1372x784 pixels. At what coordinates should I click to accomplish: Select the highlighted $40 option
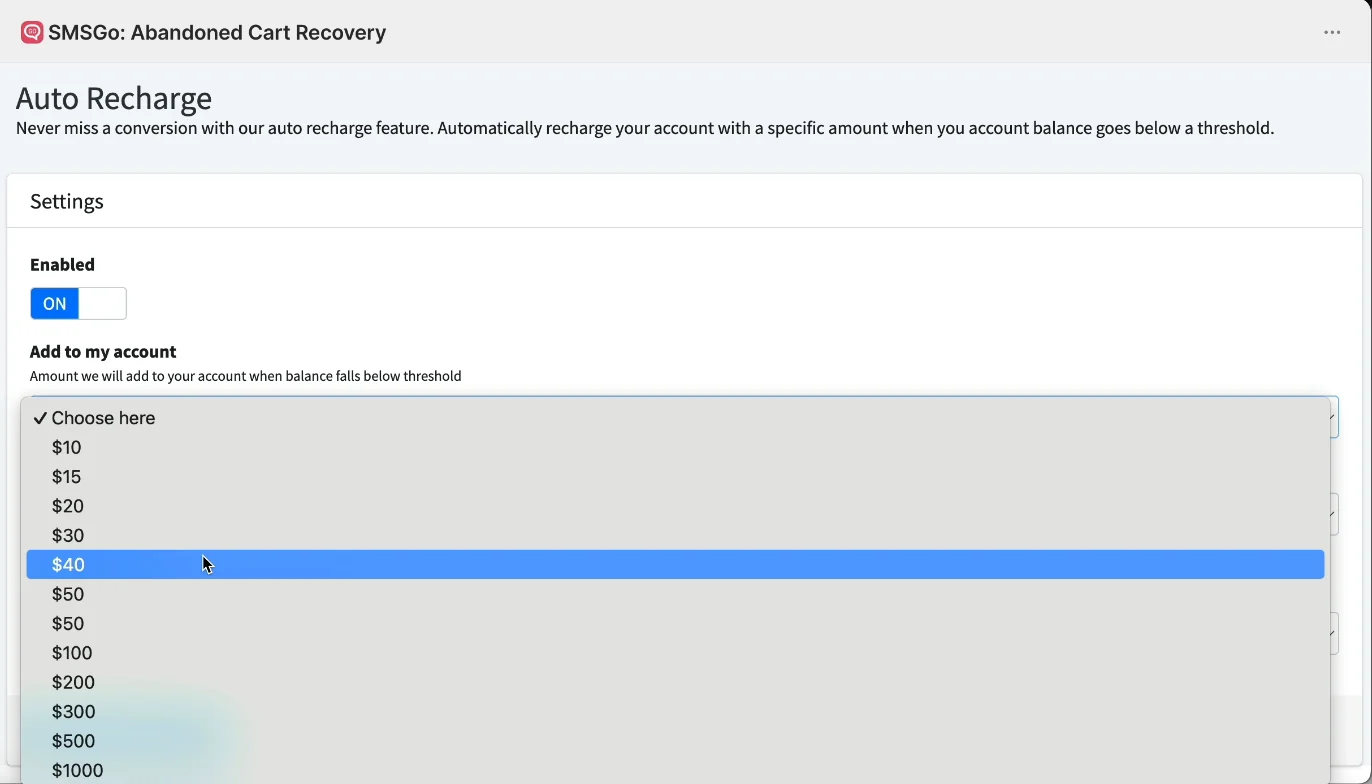tap(676, 565)
